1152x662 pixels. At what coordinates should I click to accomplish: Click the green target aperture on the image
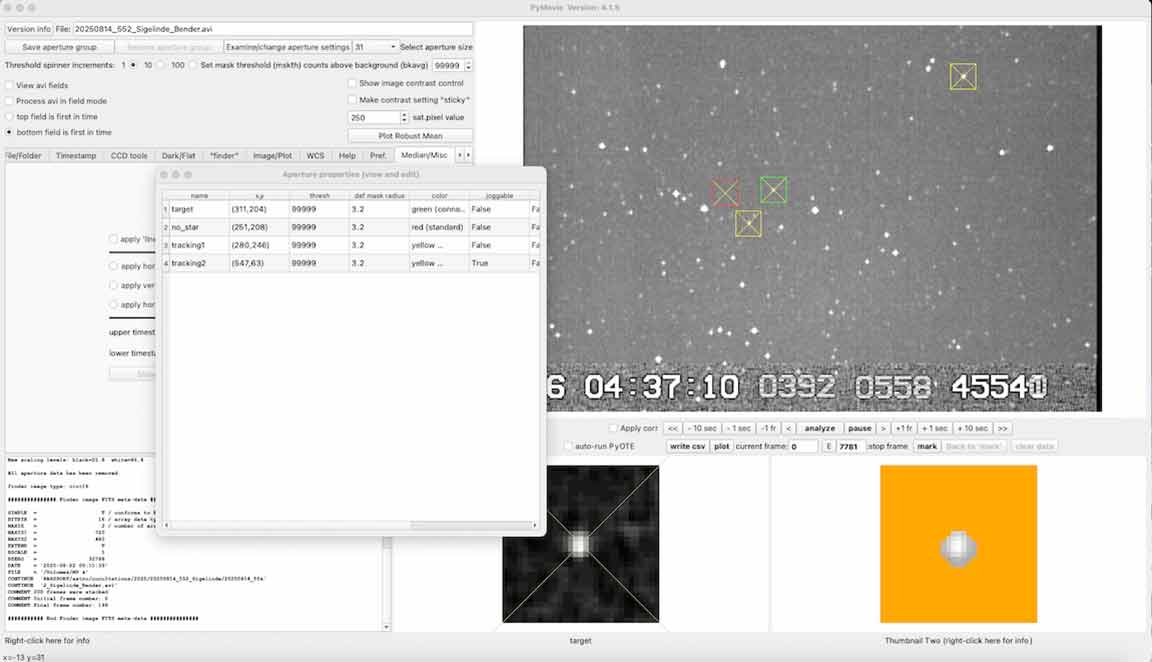coord(773,190)
